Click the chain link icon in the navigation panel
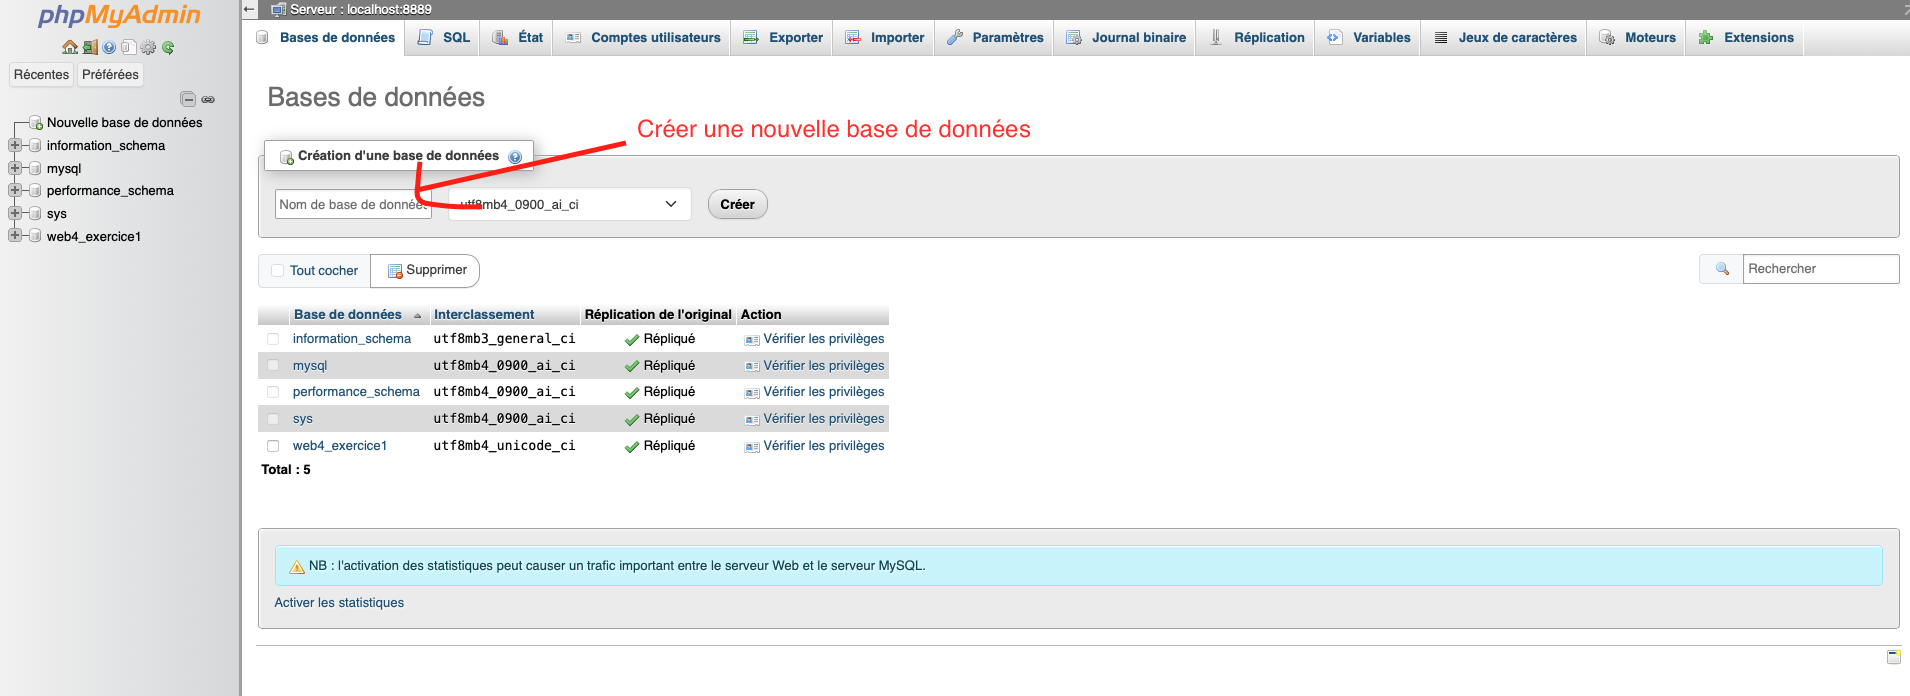Screen dimensions: 1910x696 [x=208, y=99]
